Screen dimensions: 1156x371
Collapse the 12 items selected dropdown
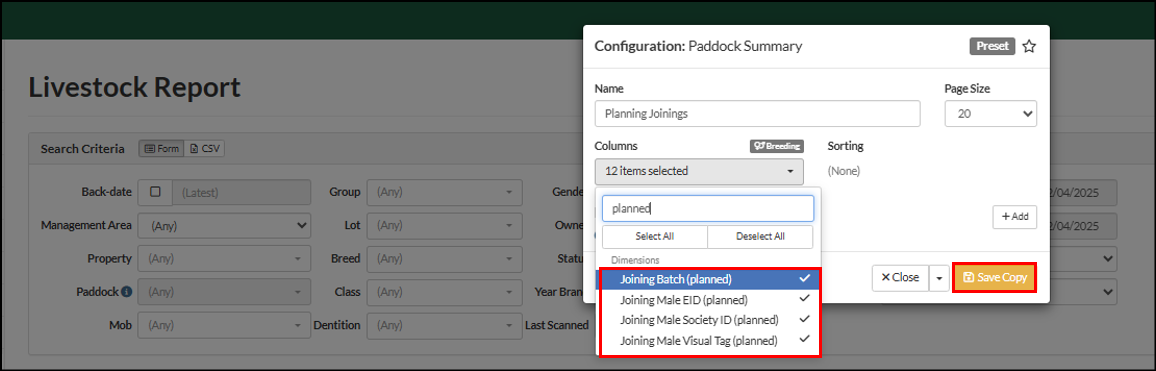(x=700, y=171)
